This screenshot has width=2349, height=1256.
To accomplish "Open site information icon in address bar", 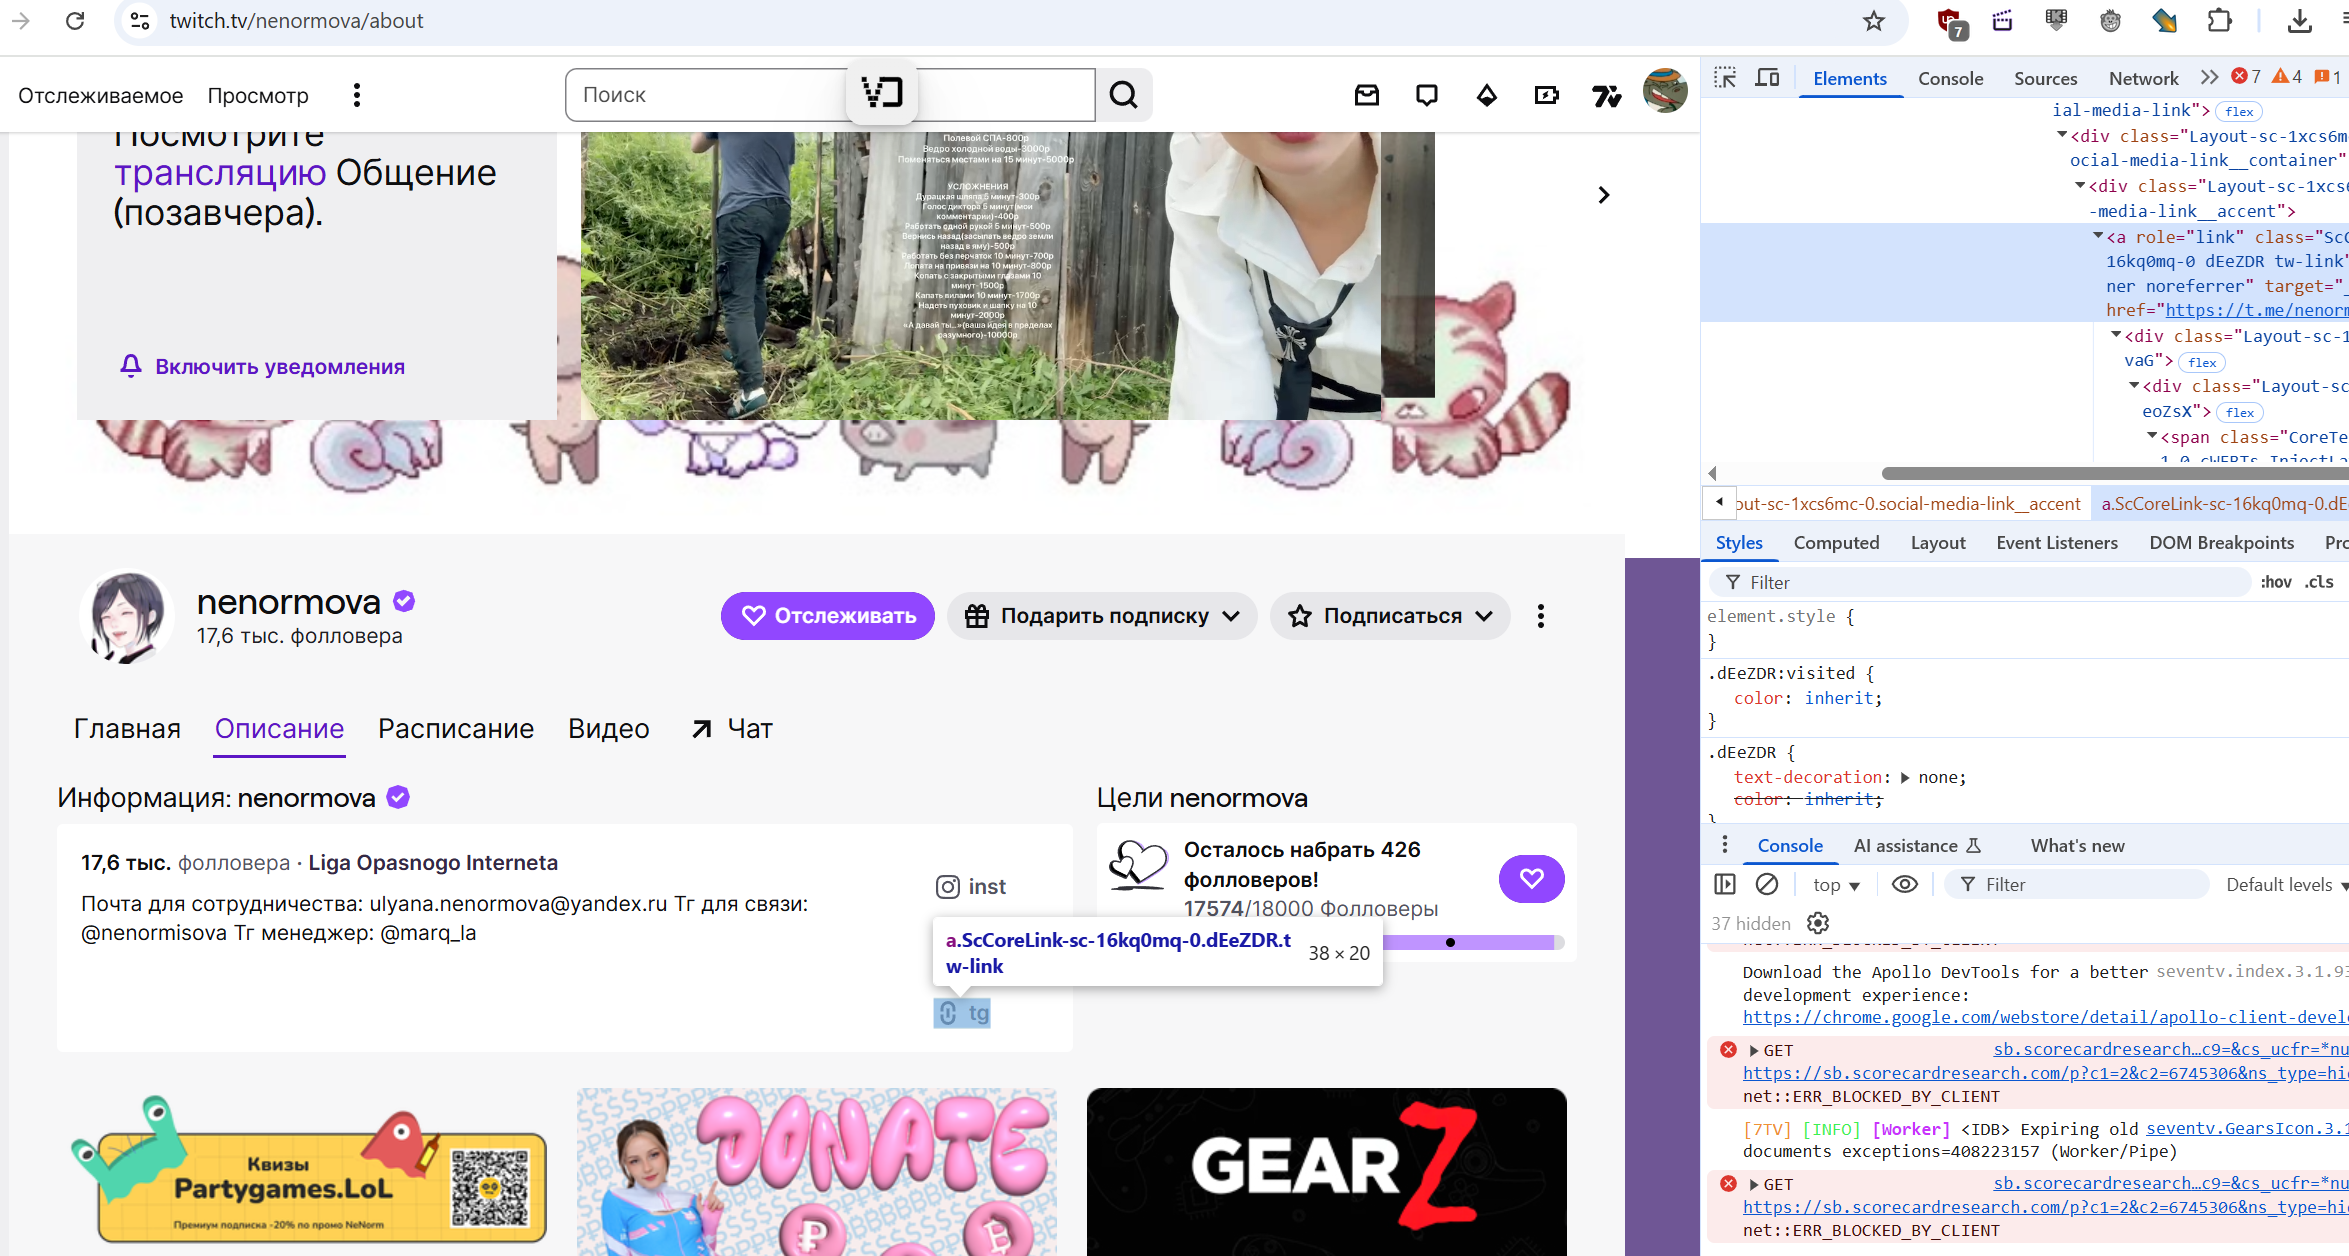I will (140, 21).
